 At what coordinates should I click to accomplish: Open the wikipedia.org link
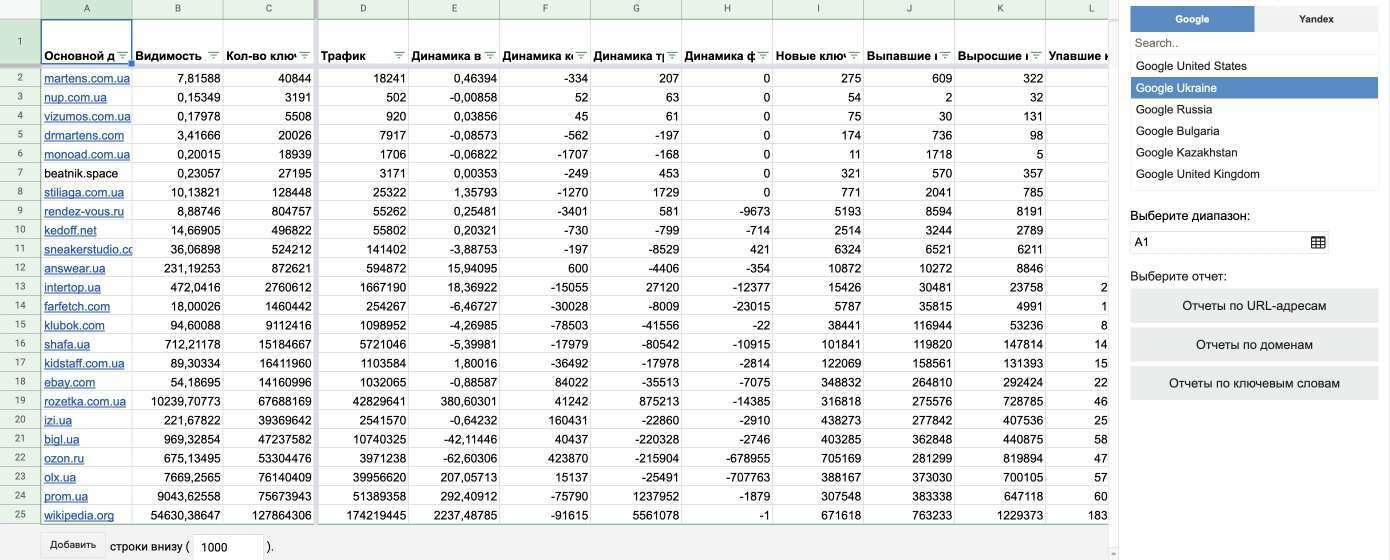79,515
